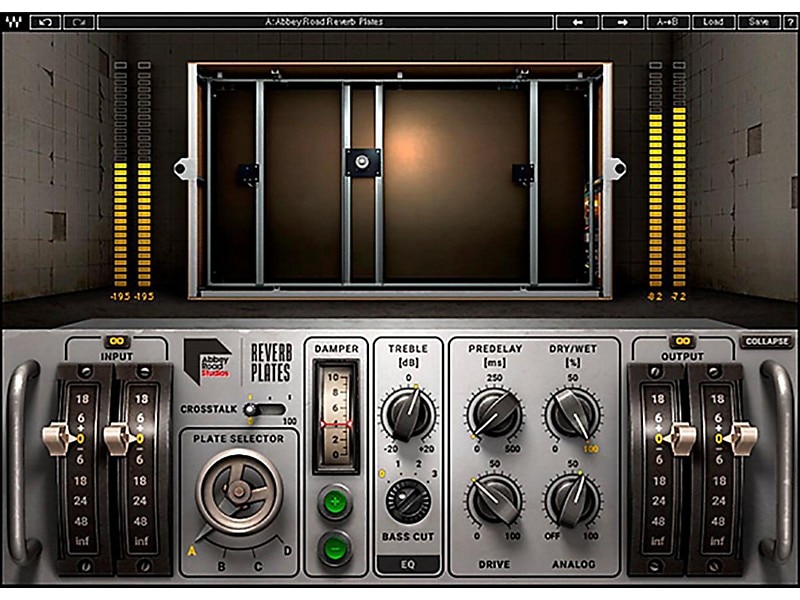Redo the last change
The image size is (800, 600).
[79, 22]
